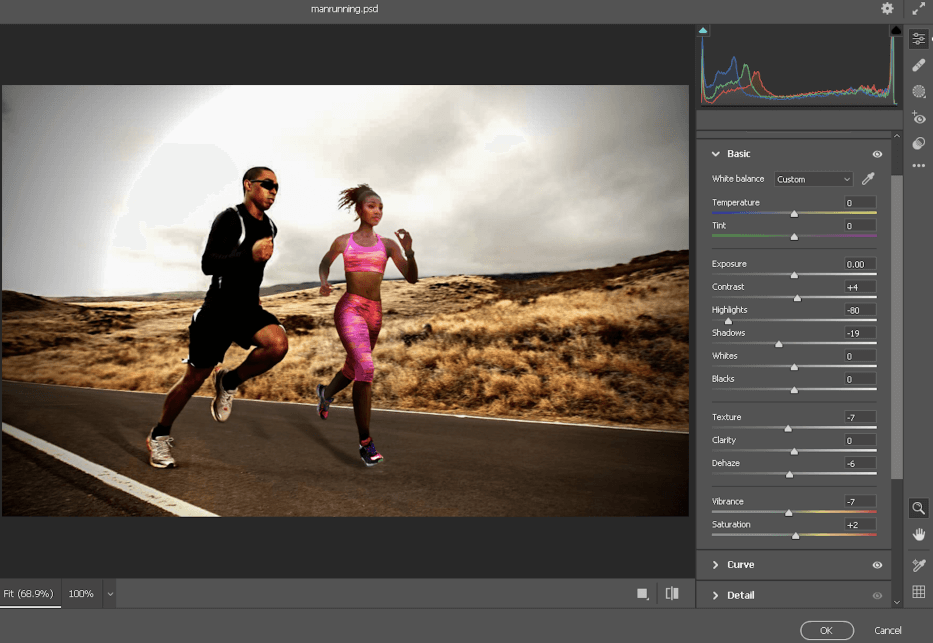Image resolution: width=933 pixels, height=643 pixels.
Task: Open the White balance Custom dropdown
Action: tap(813, 179)
